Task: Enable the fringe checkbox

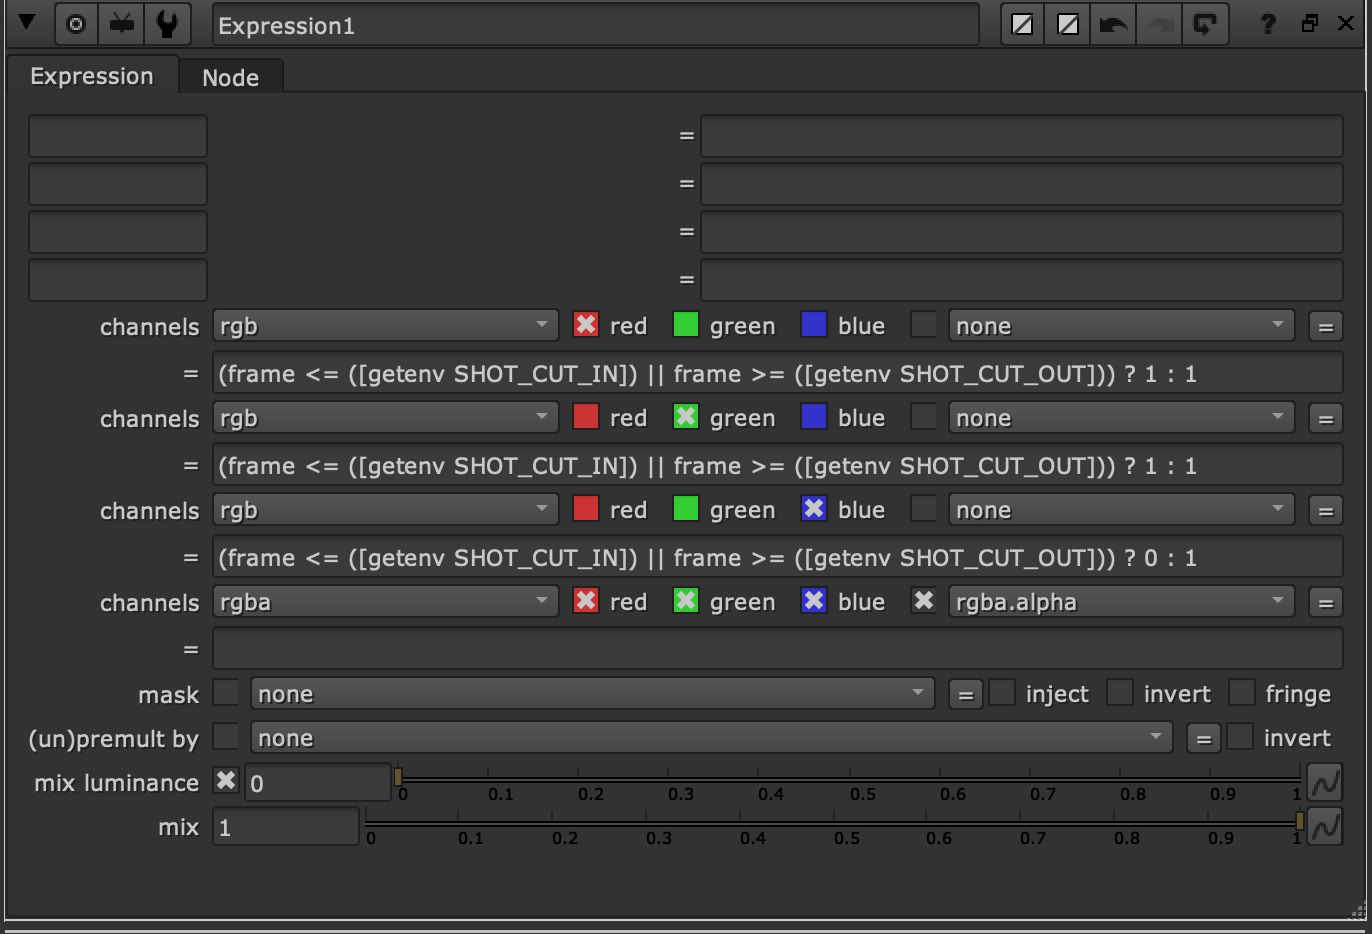Action: pos(1242,693)
